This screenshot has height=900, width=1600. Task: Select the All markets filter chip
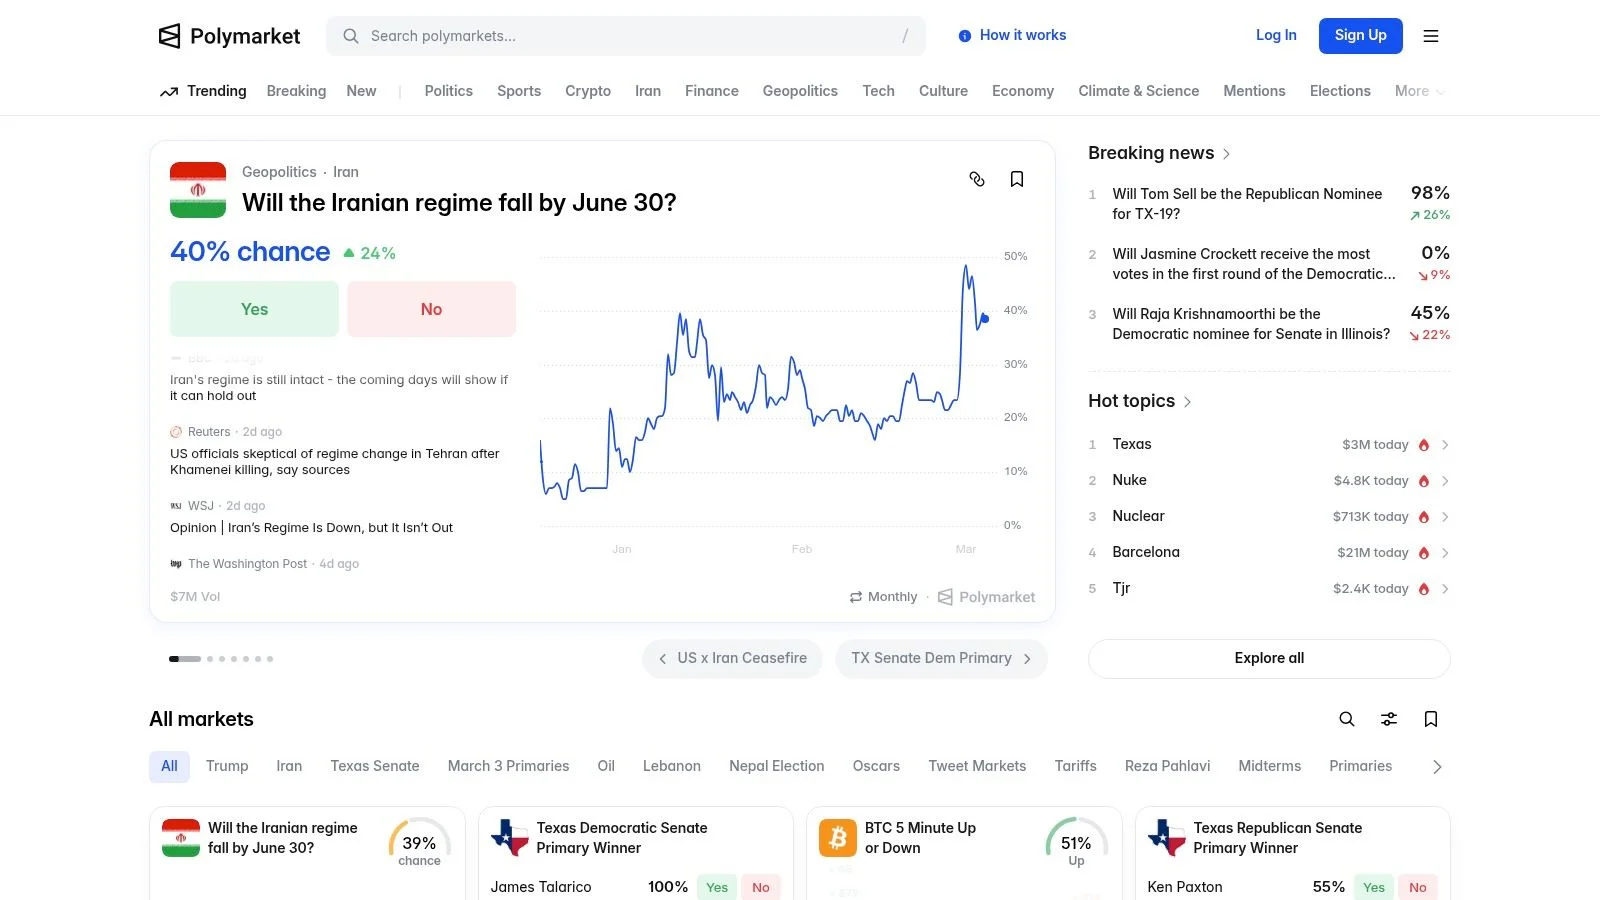point(169,766)
